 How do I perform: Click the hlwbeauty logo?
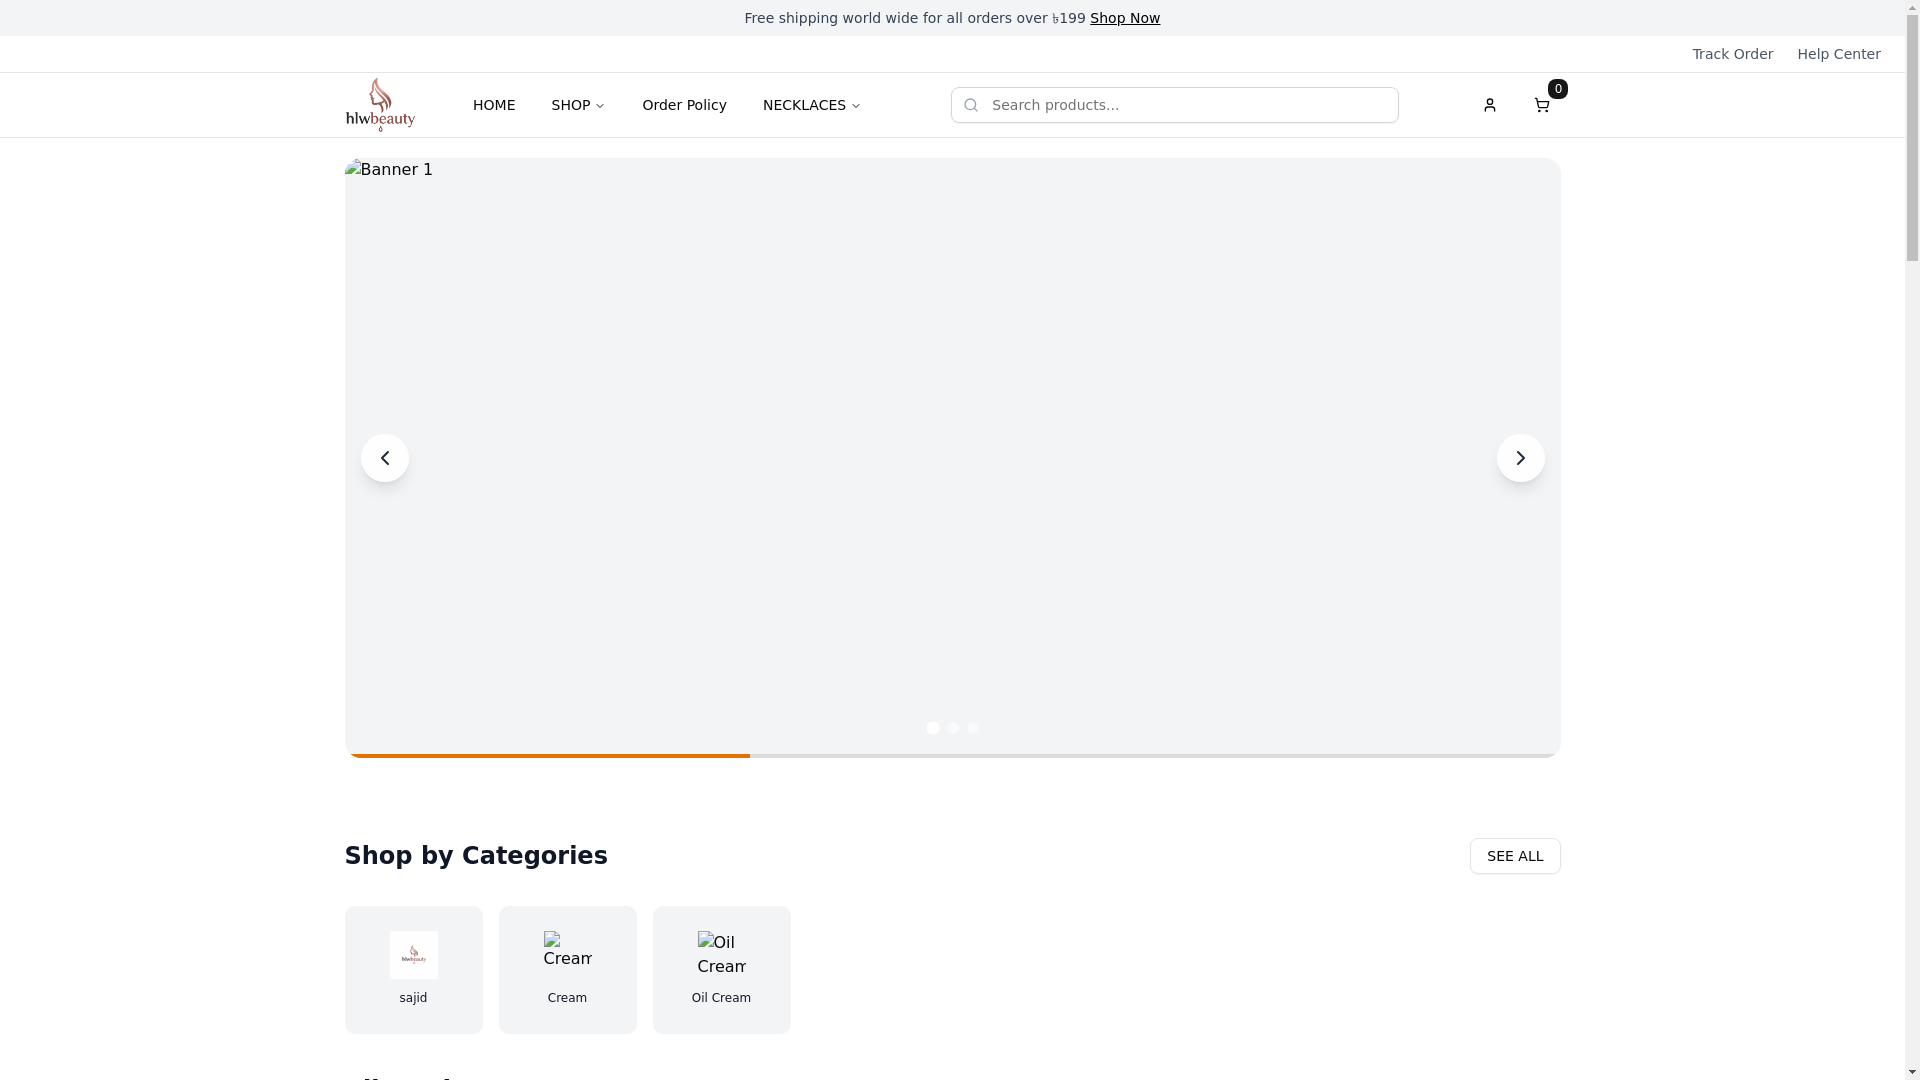tap(380, 105)
